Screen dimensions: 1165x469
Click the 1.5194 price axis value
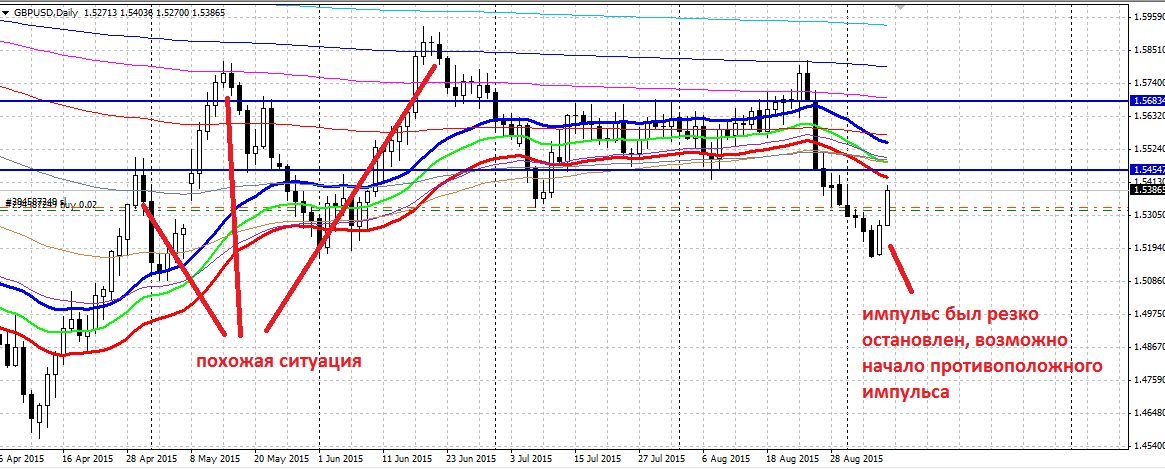[1149, 248]
